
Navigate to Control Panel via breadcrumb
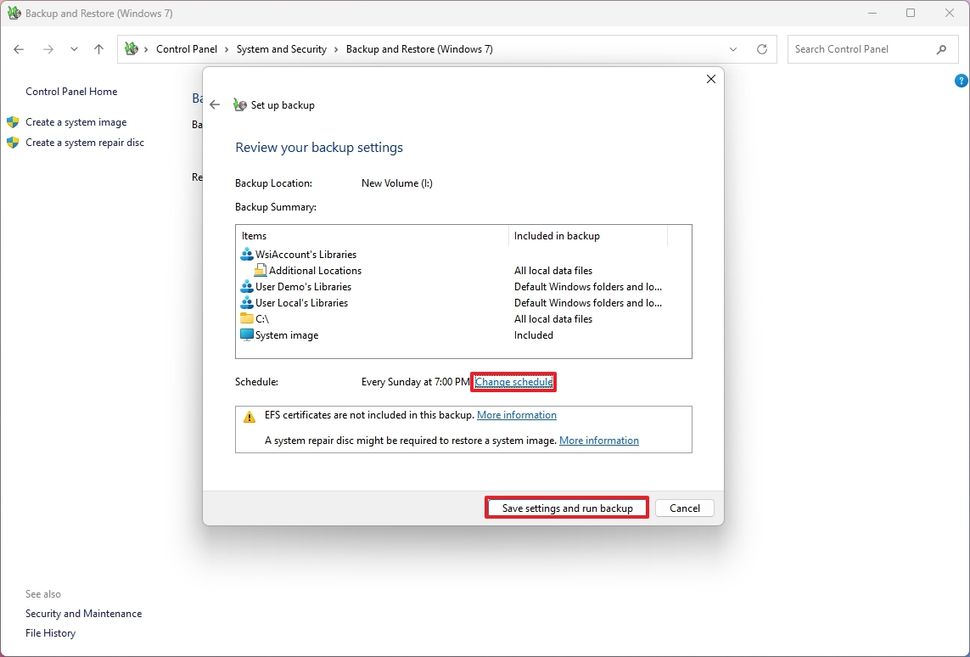(186, 48)
